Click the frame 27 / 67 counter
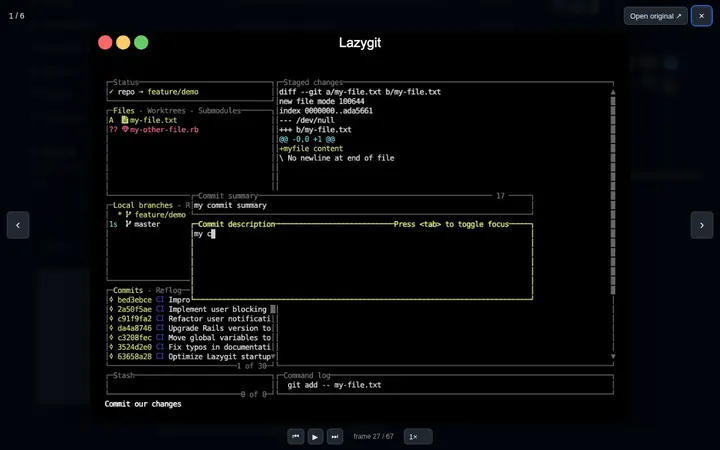The width and height of the screenshot is (720, 450). coord(373,436)
